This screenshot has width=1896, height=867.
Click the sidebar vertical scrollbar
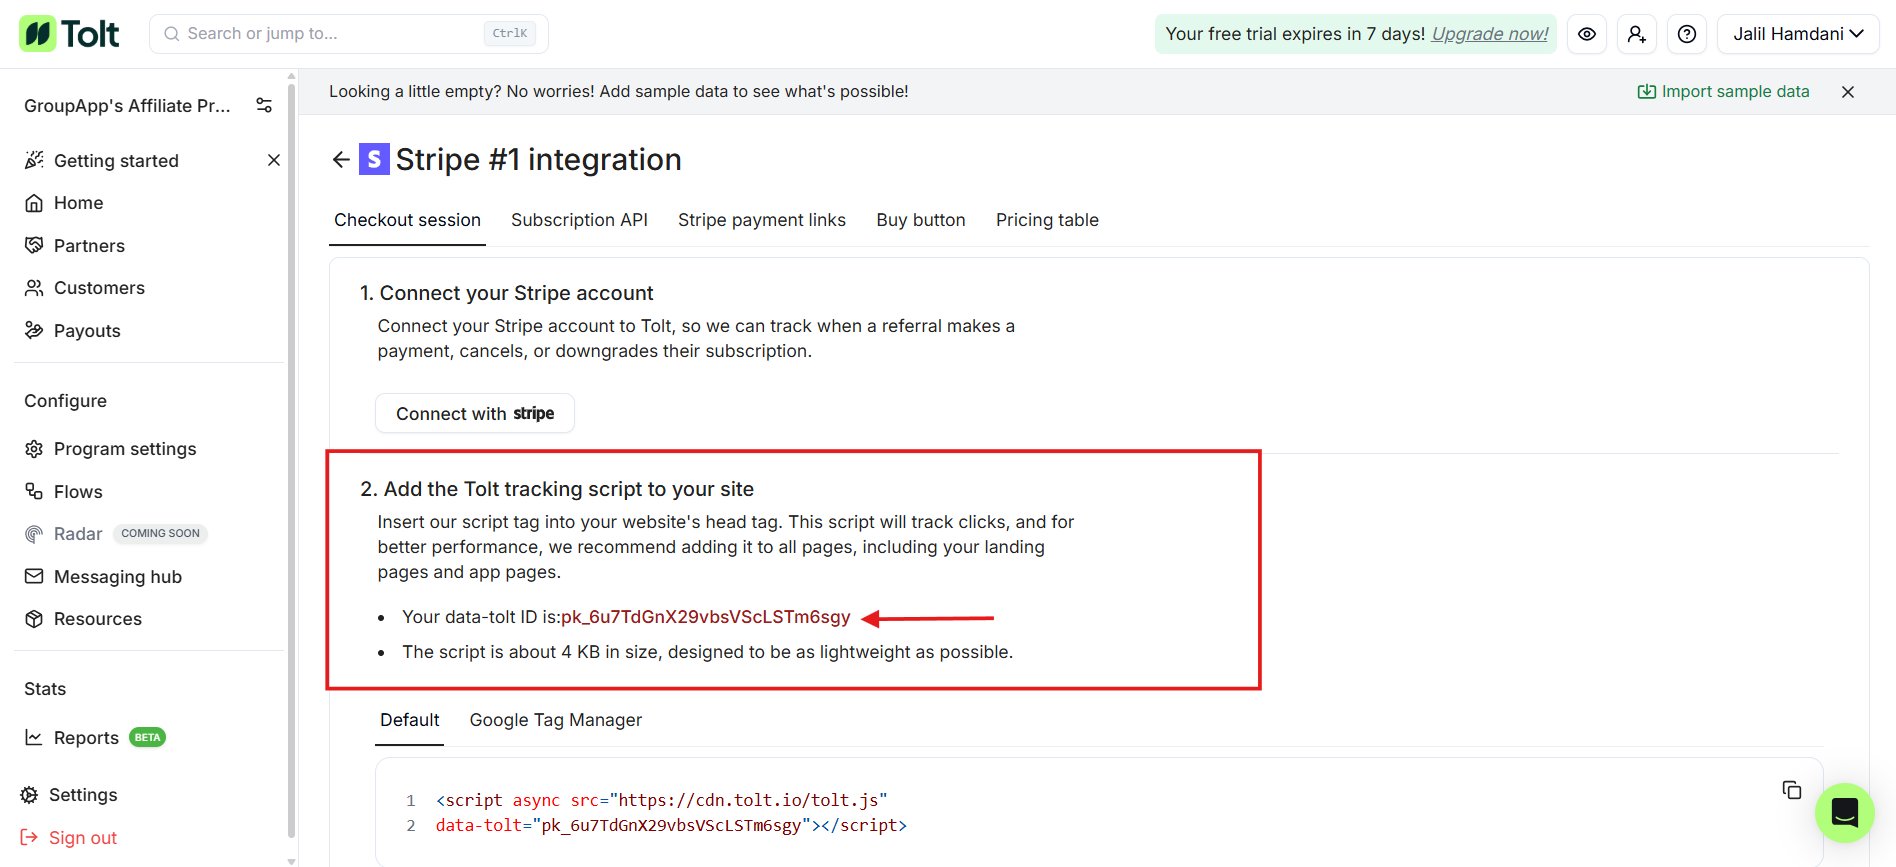tap(291, 450)
